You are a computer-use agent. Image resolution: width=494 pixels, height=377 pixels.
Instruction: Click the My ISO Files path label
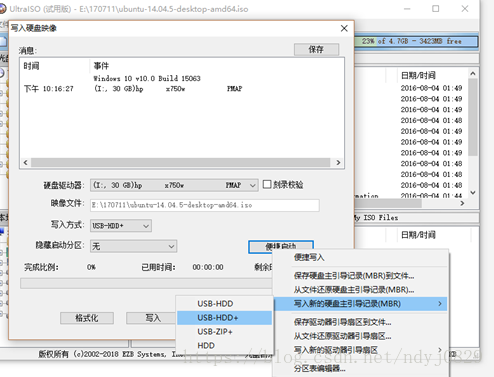(376, 218)
